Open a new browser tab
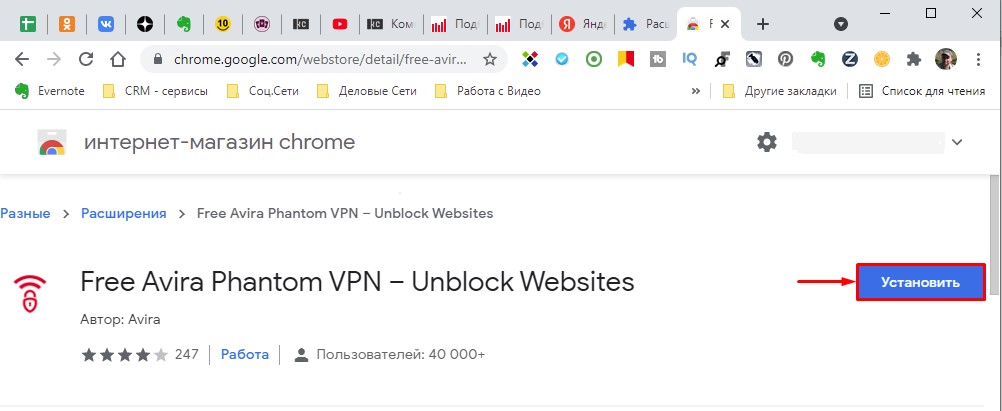The width and height of the screenshot is (1002, 411). [763, 23]
